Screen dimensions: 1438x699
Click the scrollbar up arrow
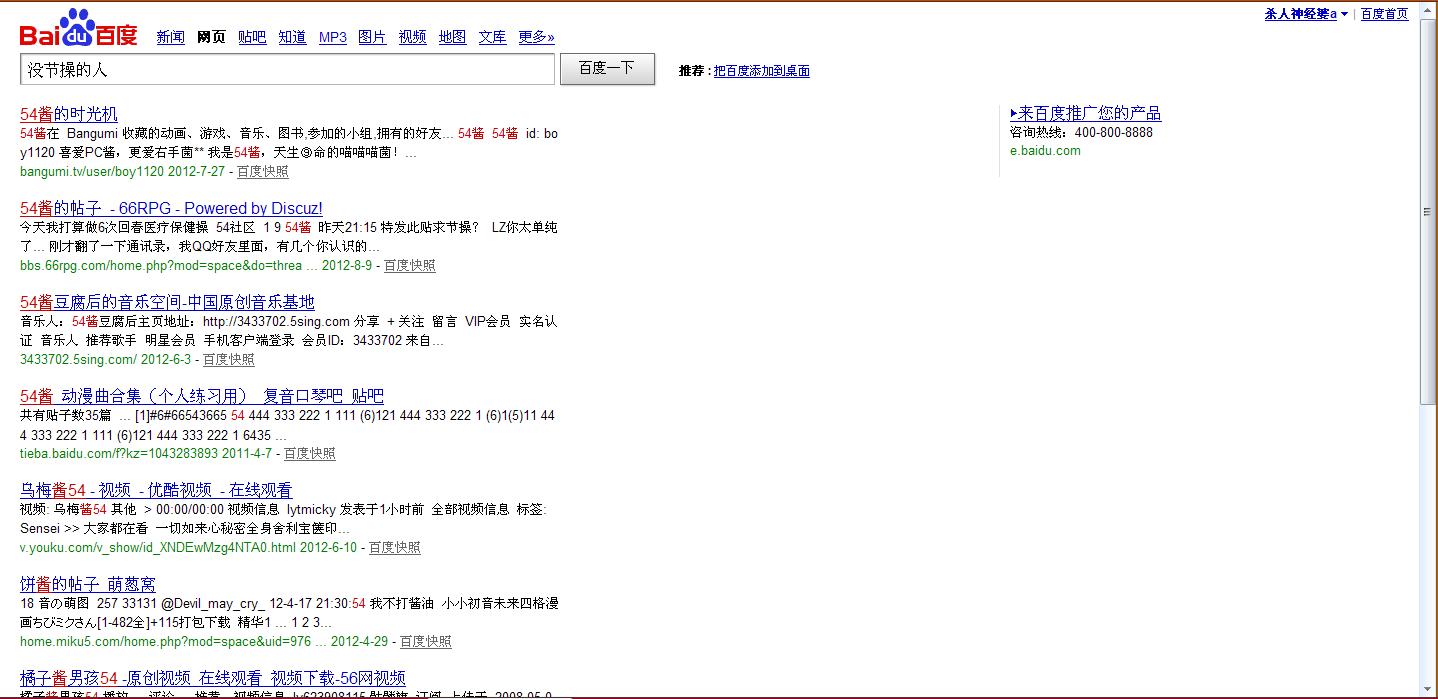click(x=1428, y=10)
